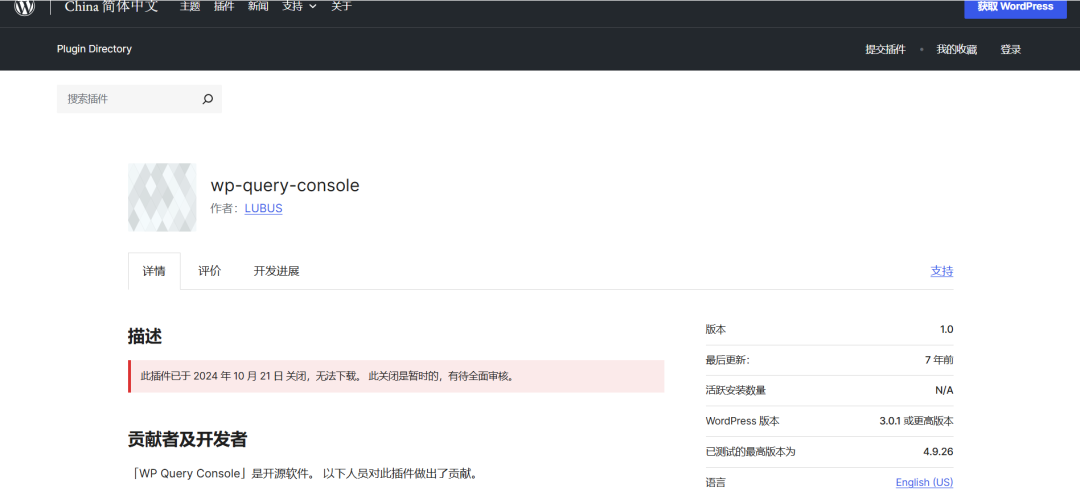Switch to the 评价 tab
The image size is (1080, 495).
click(x=209, y=271)
